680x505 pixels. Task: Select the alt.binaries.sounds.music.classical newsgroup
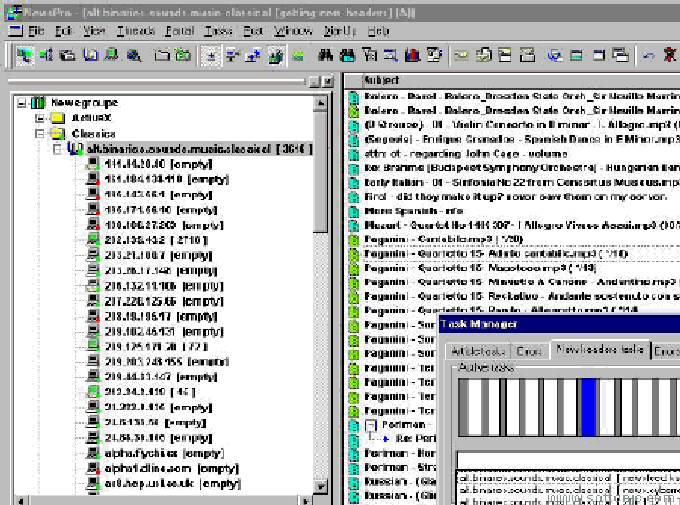point(199,149)
